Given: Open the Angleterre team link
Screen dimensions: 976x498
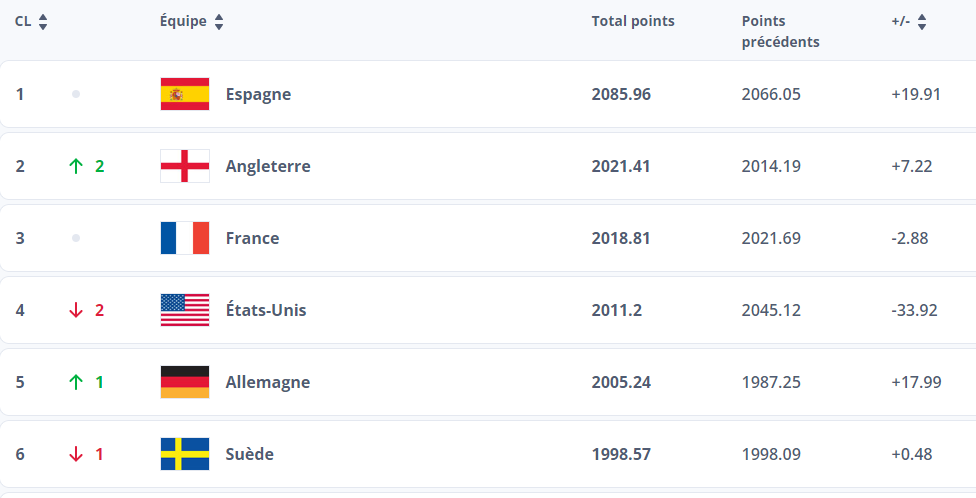Looking at the screenshot, I should (268, 166).
